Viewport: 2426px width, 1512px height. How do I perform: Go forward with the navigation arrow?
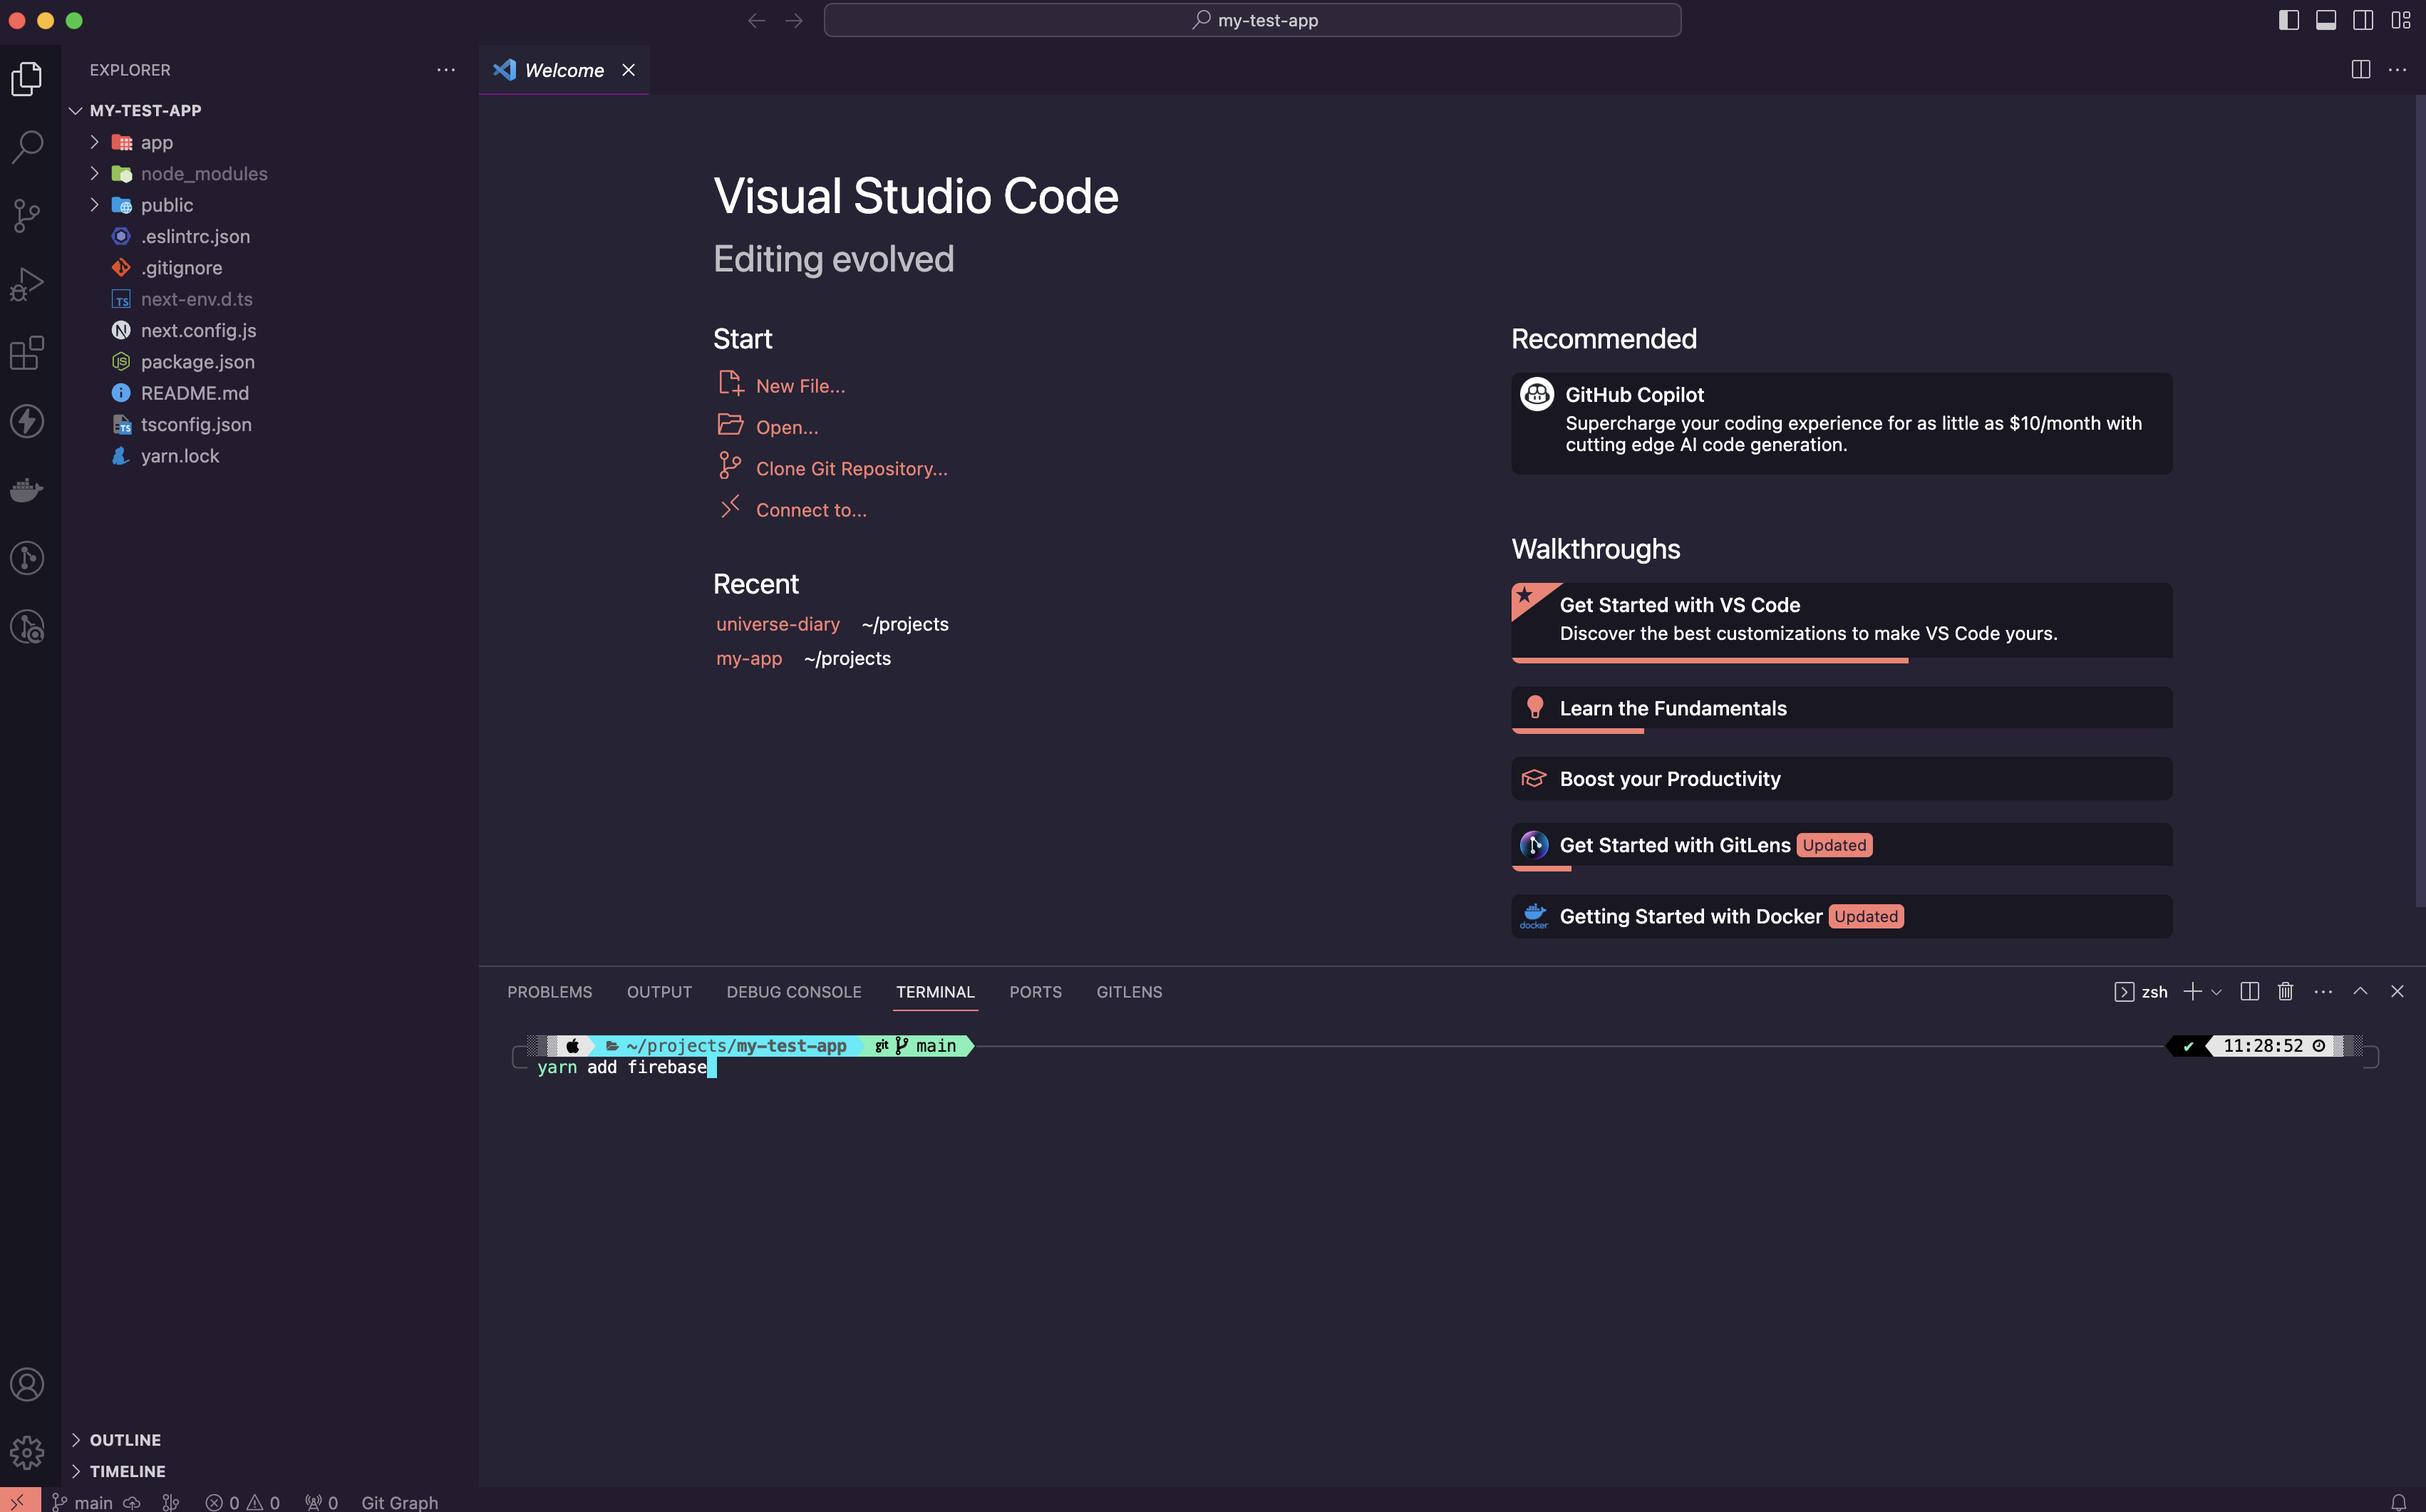click(794, 20)
